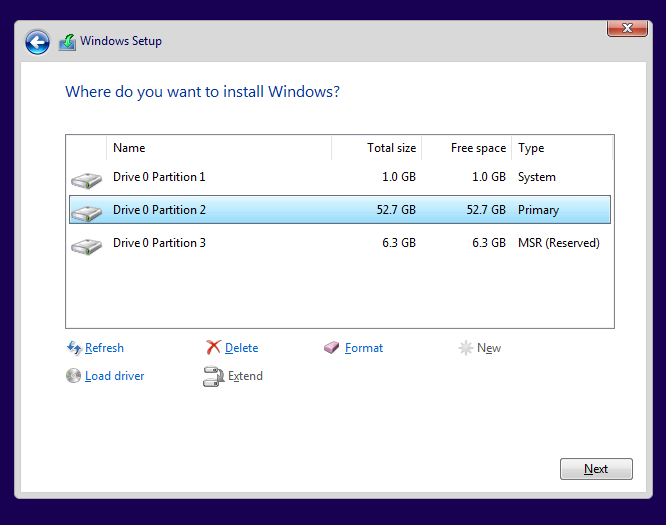Select Drive 0 Partition 2 row
The height and width of the screenshot is (525, 666).
[x=340, y=210]
